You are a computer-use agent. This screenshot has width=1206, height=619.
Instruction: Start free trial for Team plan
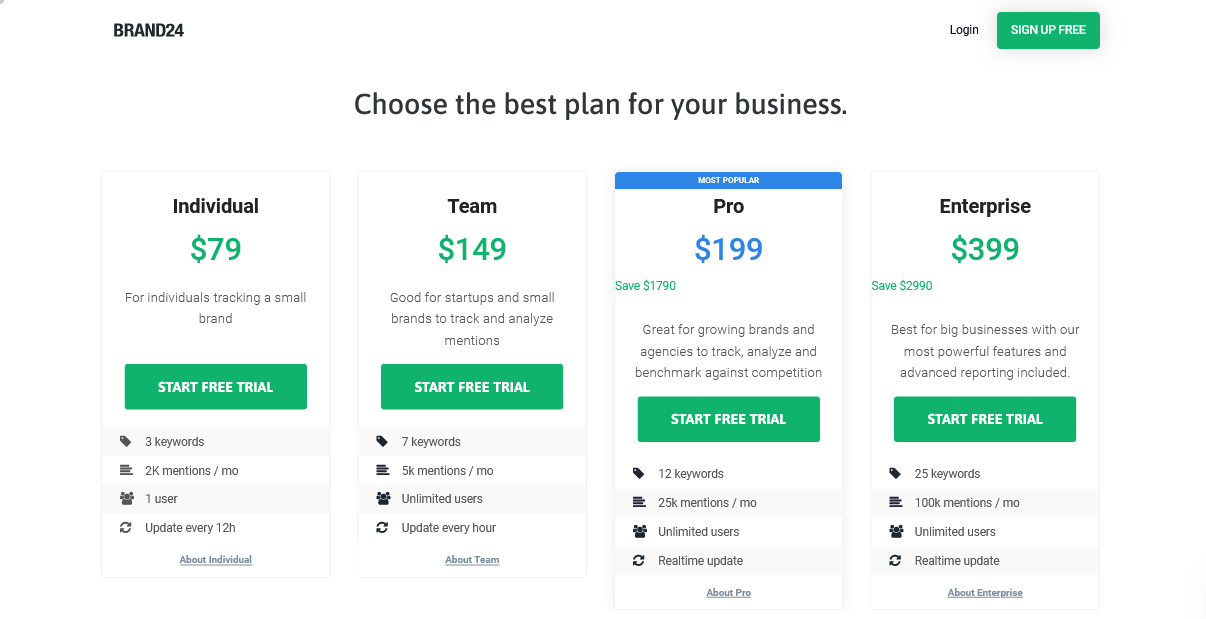pyautogui.click(x=472, y=387)
